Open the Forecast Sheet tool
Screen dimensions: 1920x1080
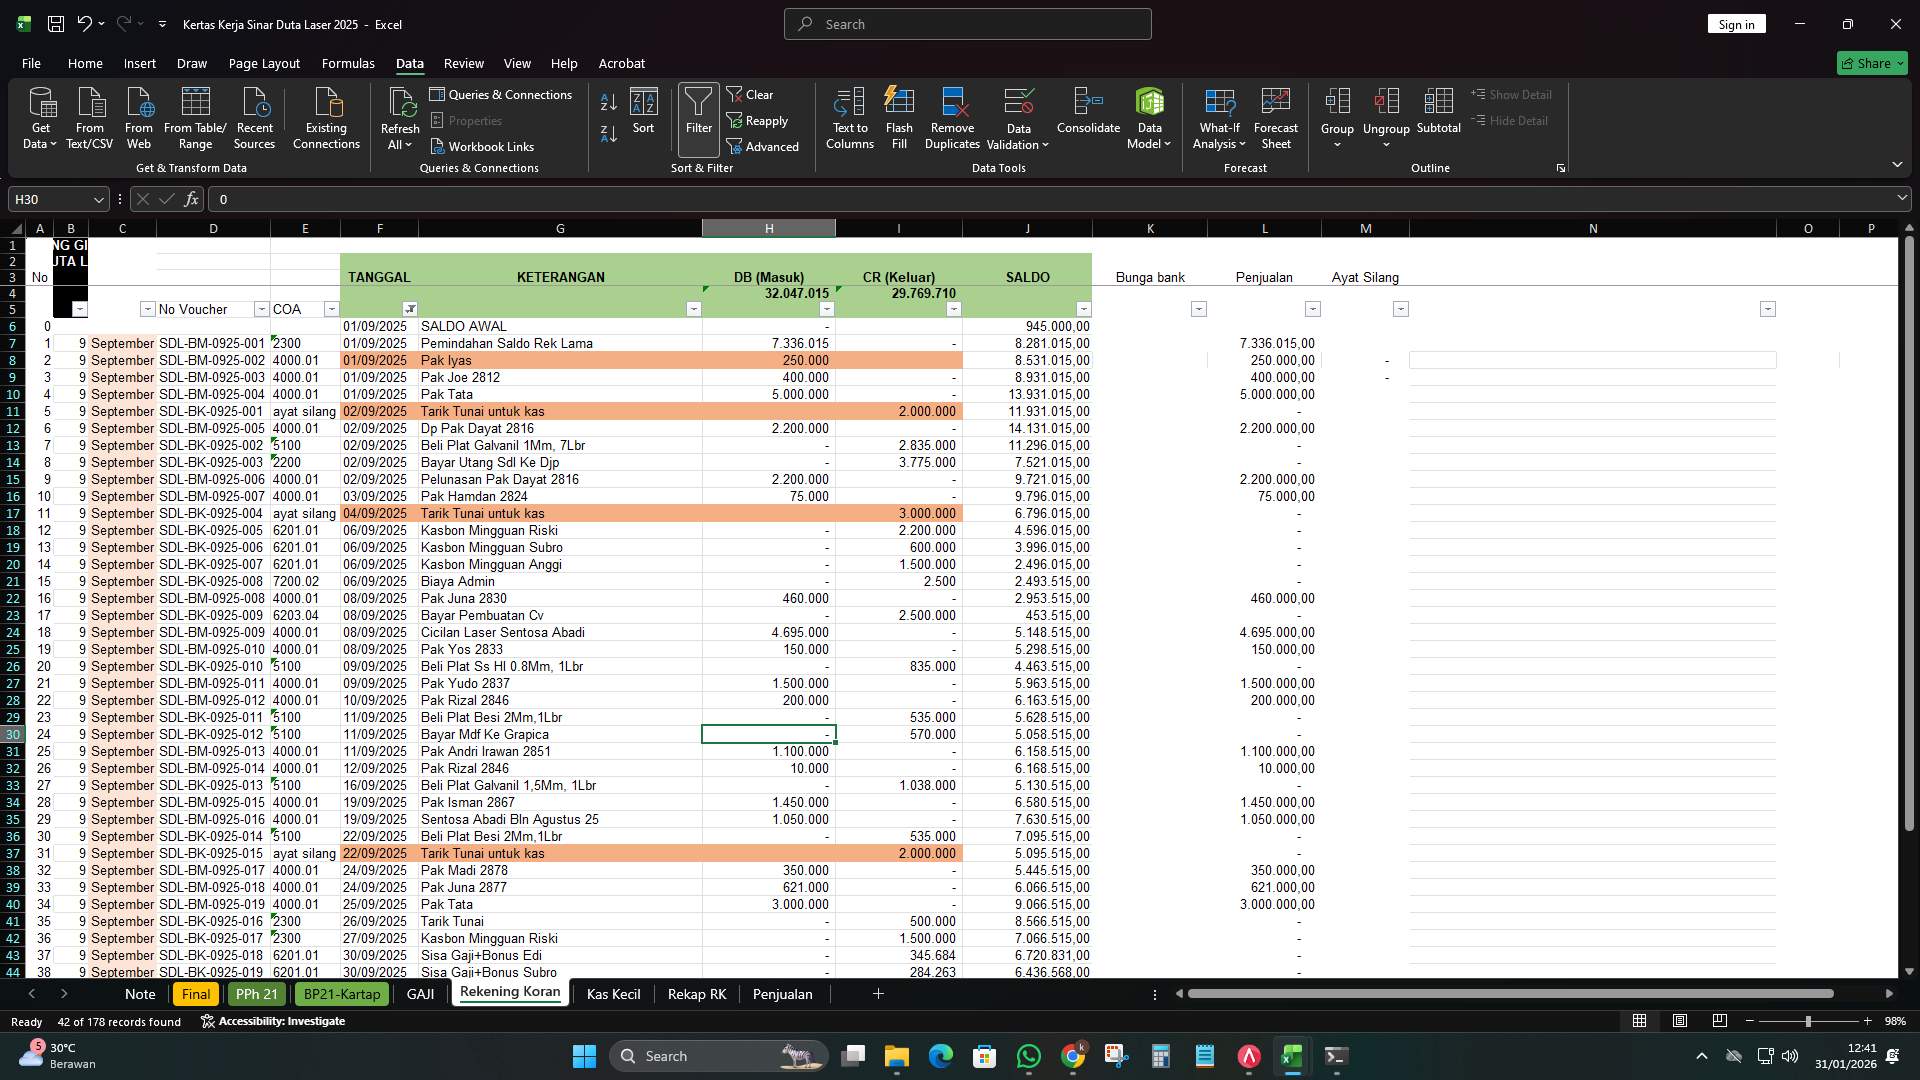coord(1276,117)
